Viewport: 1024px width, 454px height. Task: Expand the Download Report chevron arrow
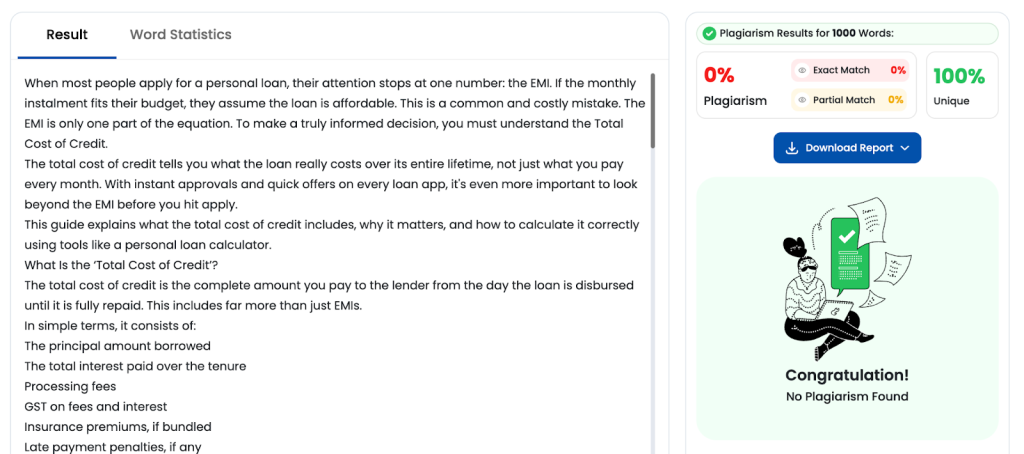(905, 148)
